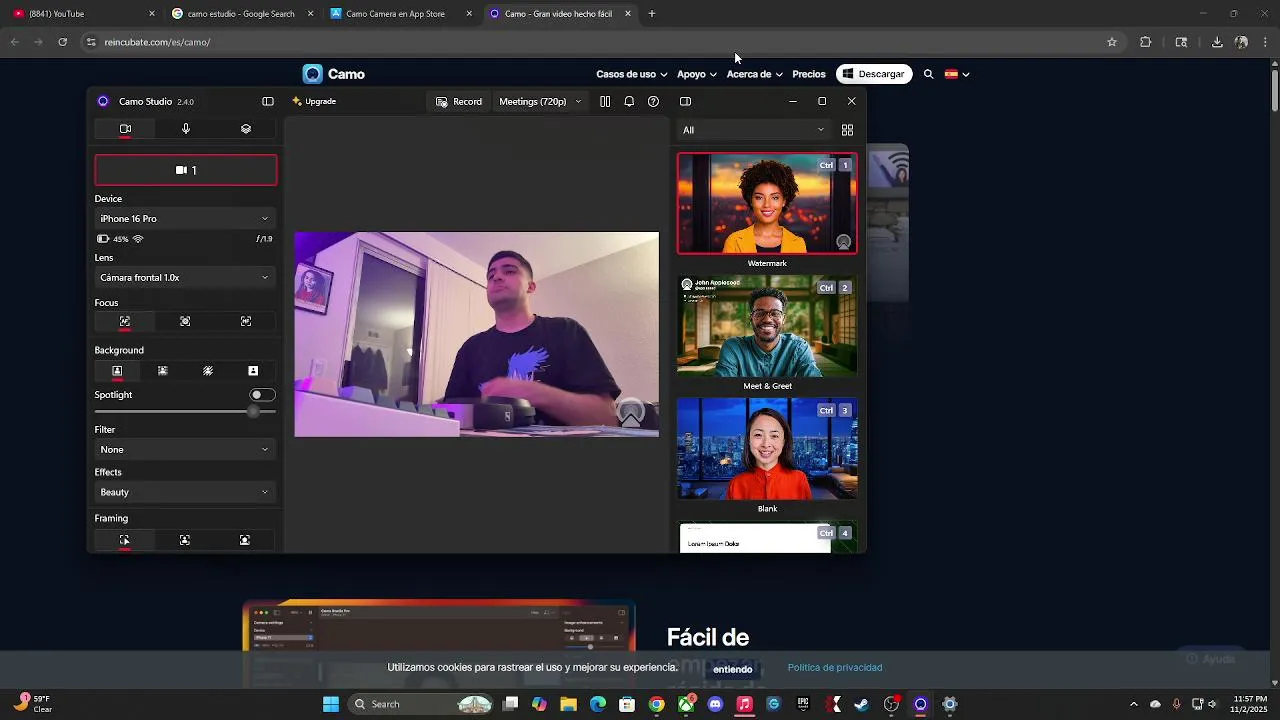Open the Filter dropdown set to None
This screenshot has width=1280, height=720.
(185, 450)
